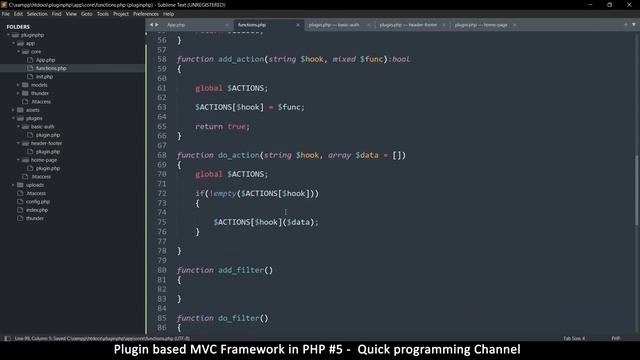Open the View menu
The image size is (640, 360).
[x=71, y=14]
